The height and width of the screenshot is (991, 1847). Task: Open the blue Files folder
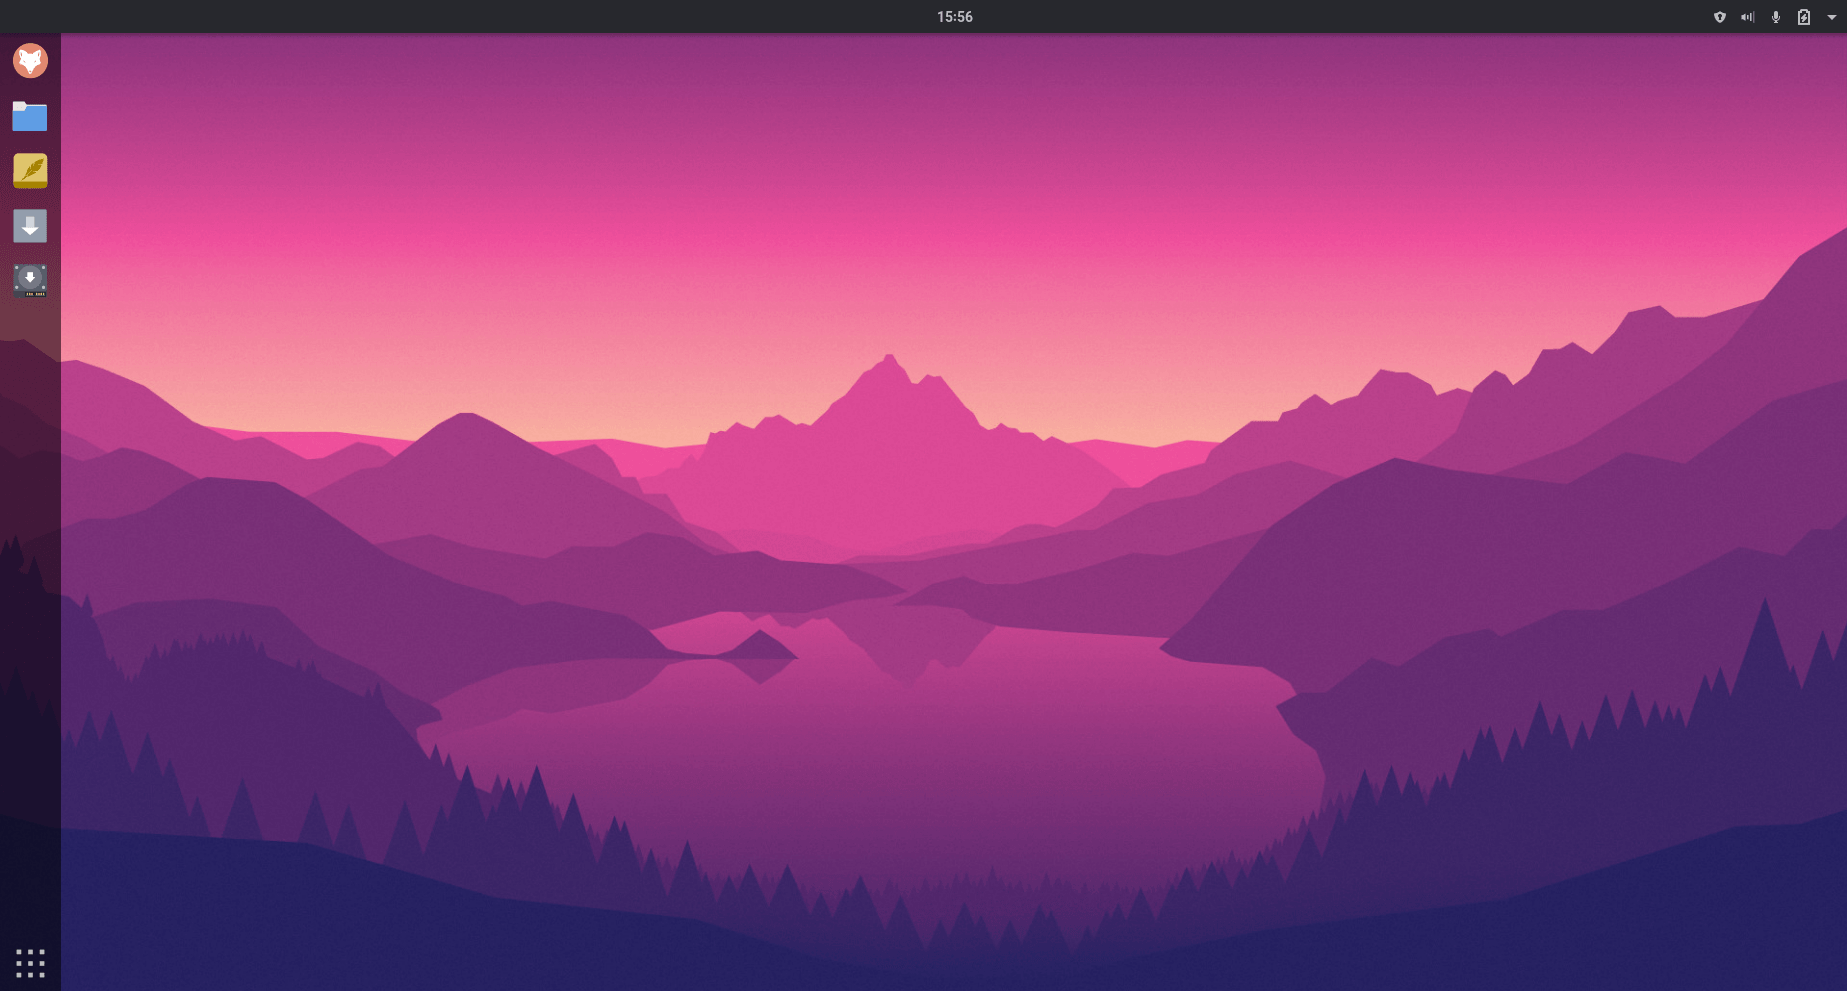point(30,117)
